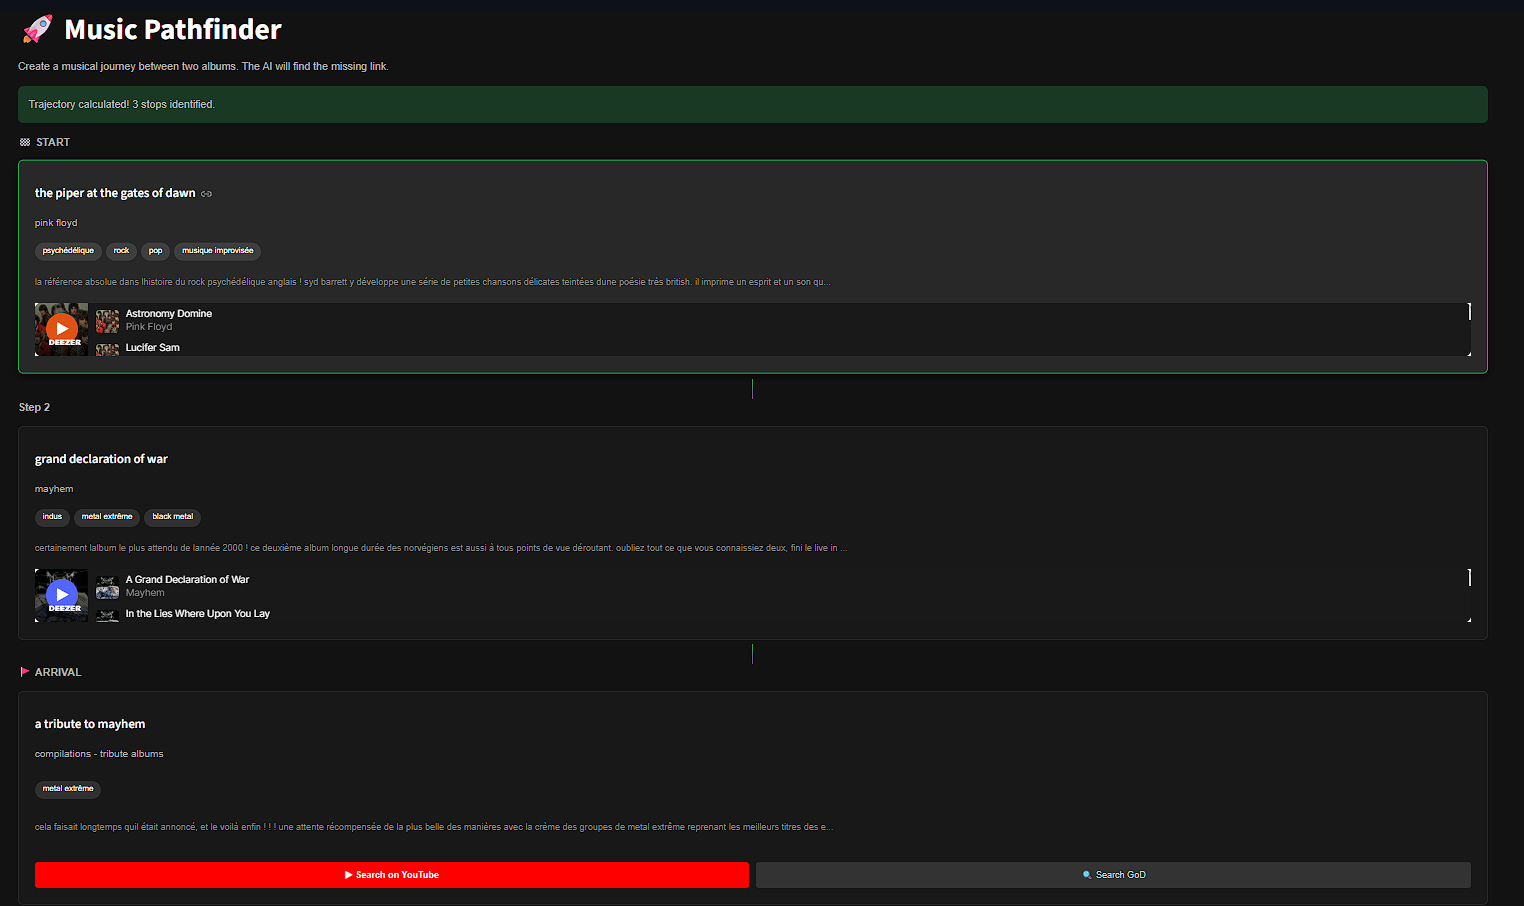Image resolution: width=1524 pixels, height=906 pixels.
Task: Click Lucifer Sam track cover thumbnail
Action: (107, 349)
